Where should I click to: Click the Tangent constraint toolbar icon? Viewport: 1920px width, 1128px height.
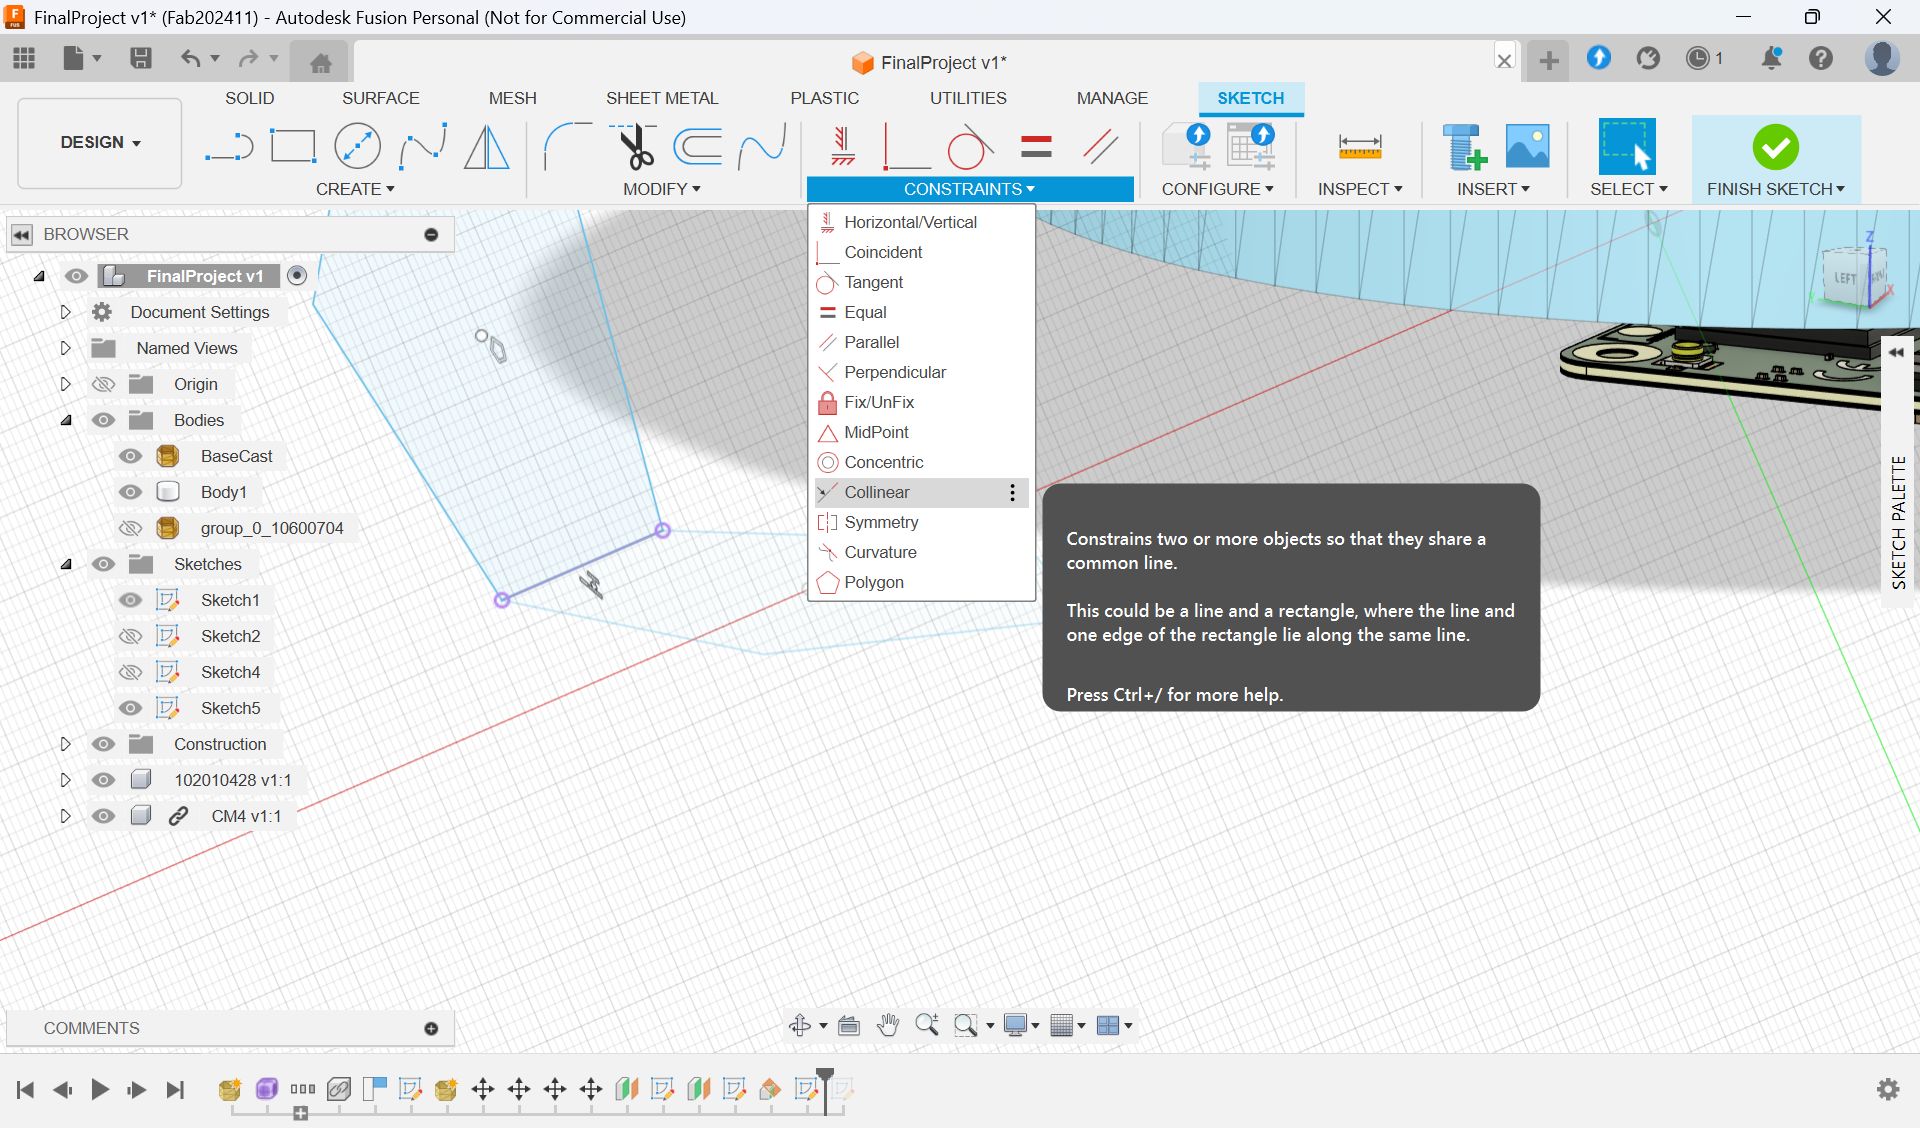pos(969,147)
